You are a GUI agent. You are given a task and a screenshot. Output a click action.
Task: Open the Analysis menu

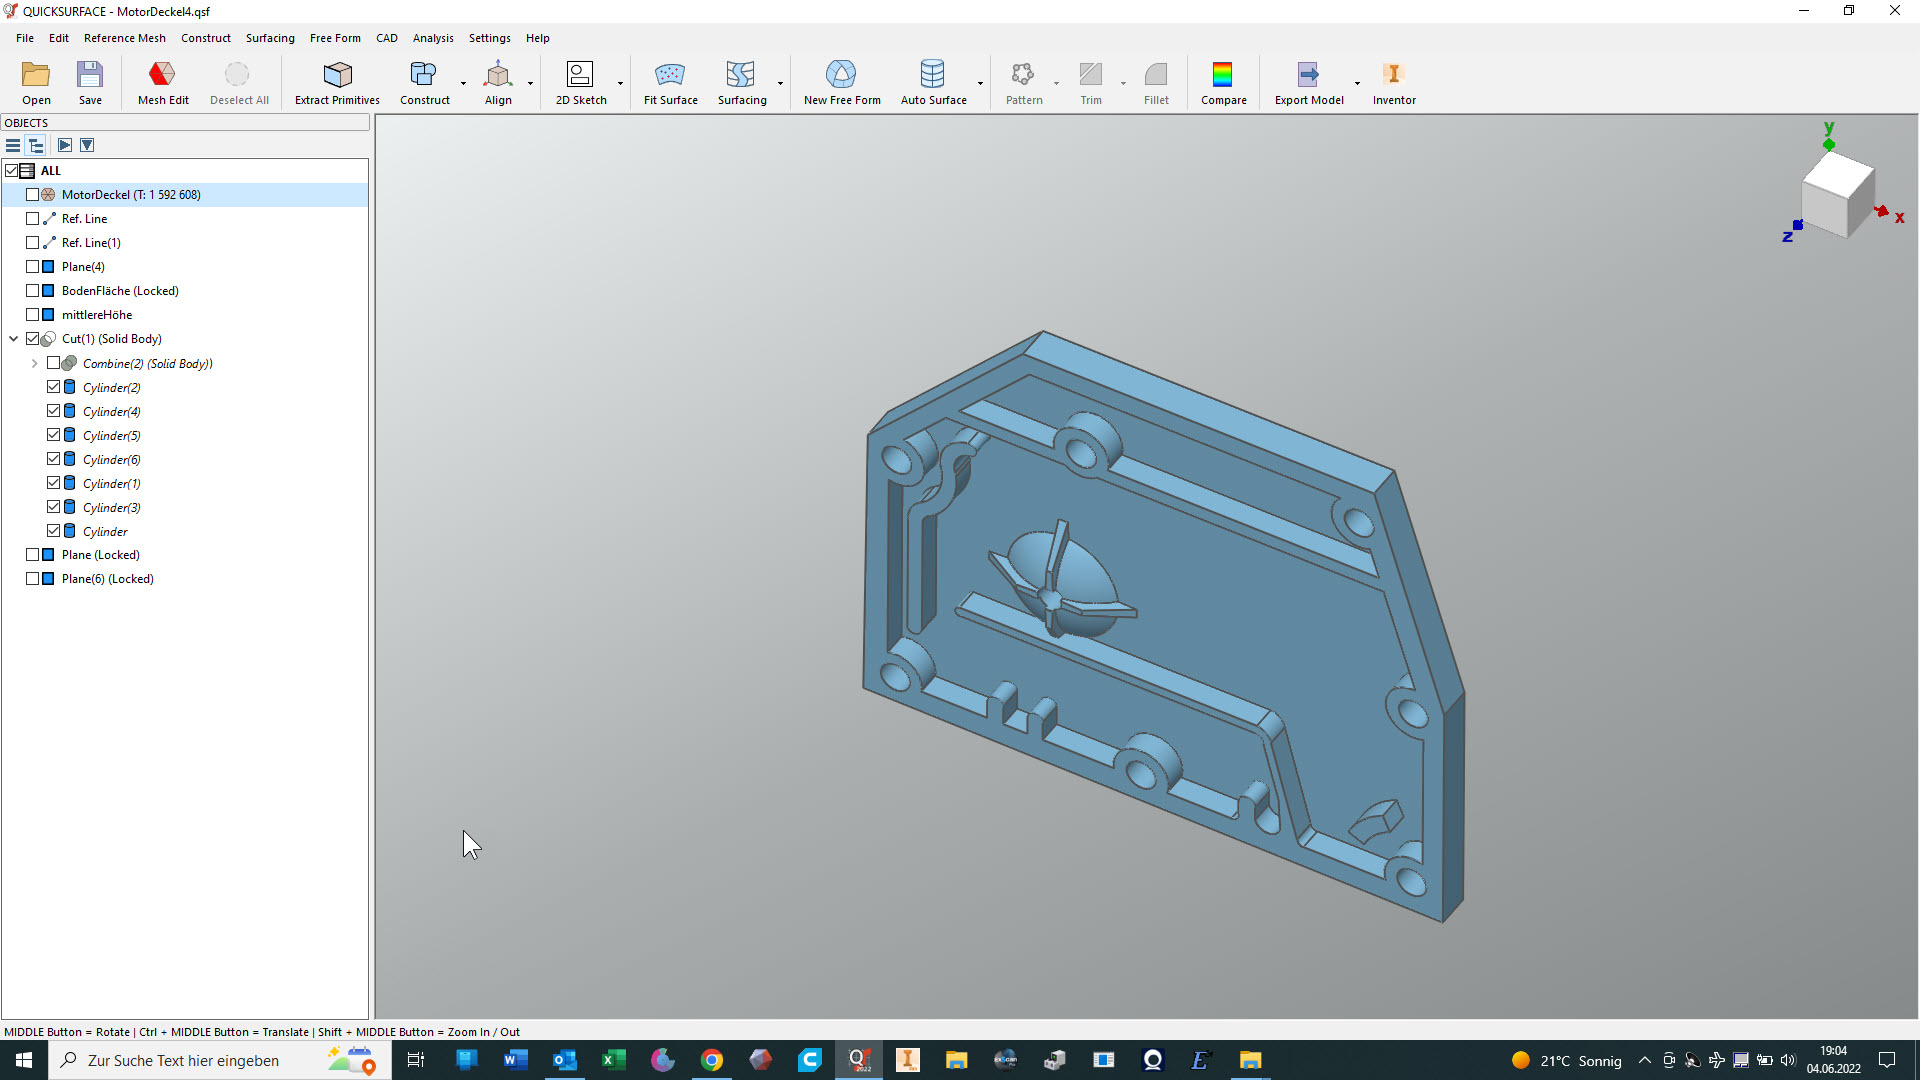pyautogui.click(x=432, y=38)
